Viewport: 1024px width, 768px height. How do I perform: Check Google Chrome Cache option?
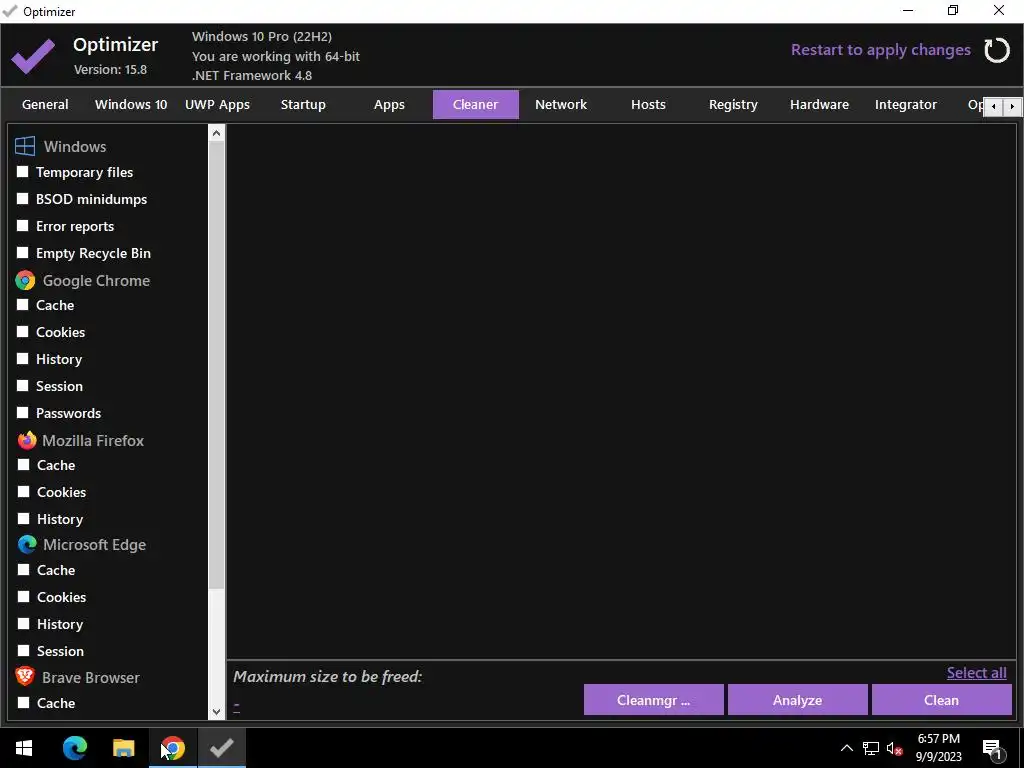23,305
